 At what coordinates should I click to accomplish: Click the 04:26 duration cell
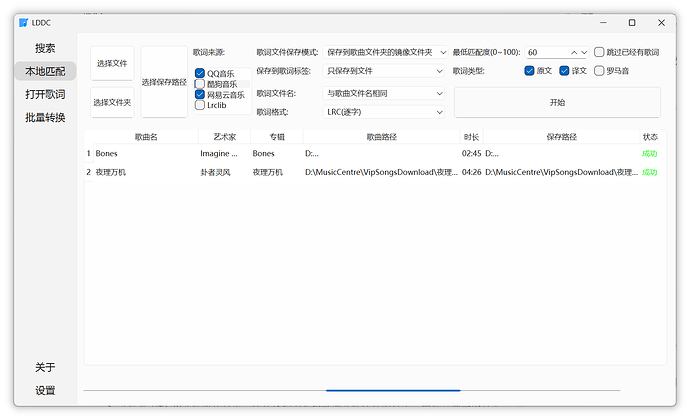pos(471,172)
